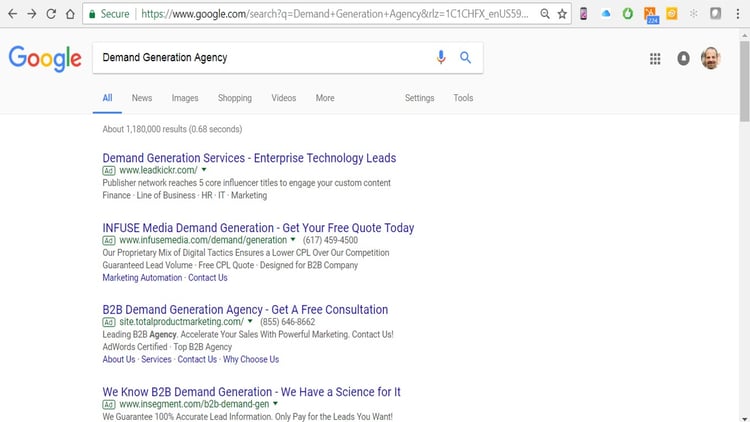Switch to the Images tab

185,98
